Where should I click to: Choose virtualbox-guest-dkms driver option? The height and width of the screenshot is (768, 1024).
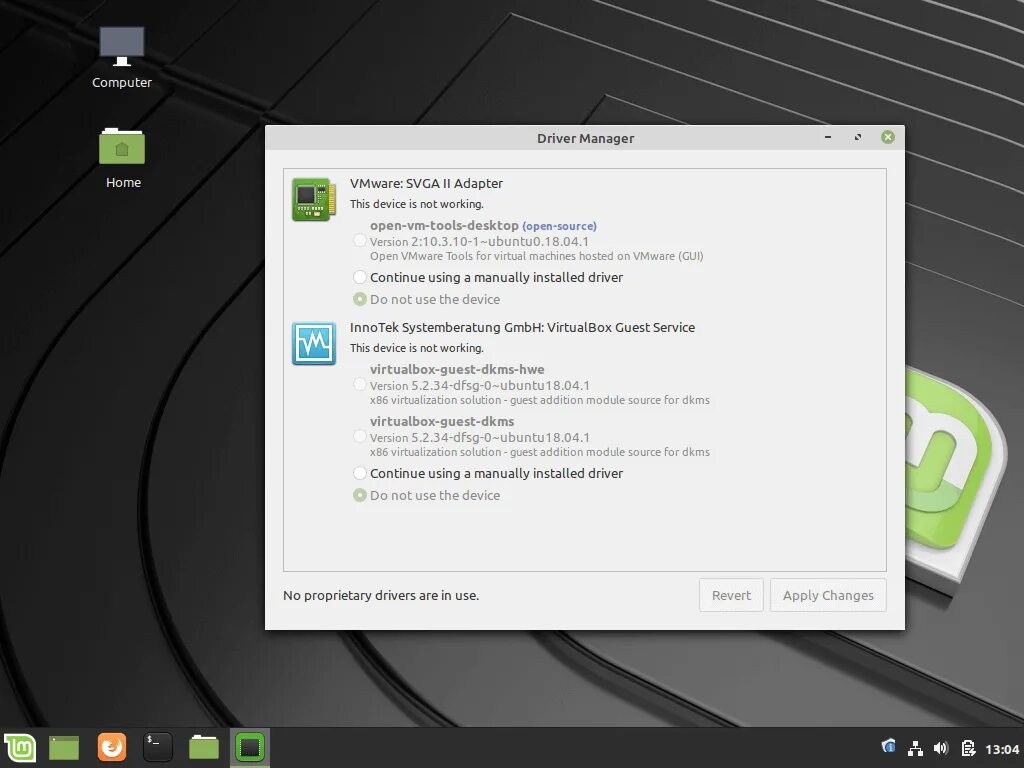point(360,436)
